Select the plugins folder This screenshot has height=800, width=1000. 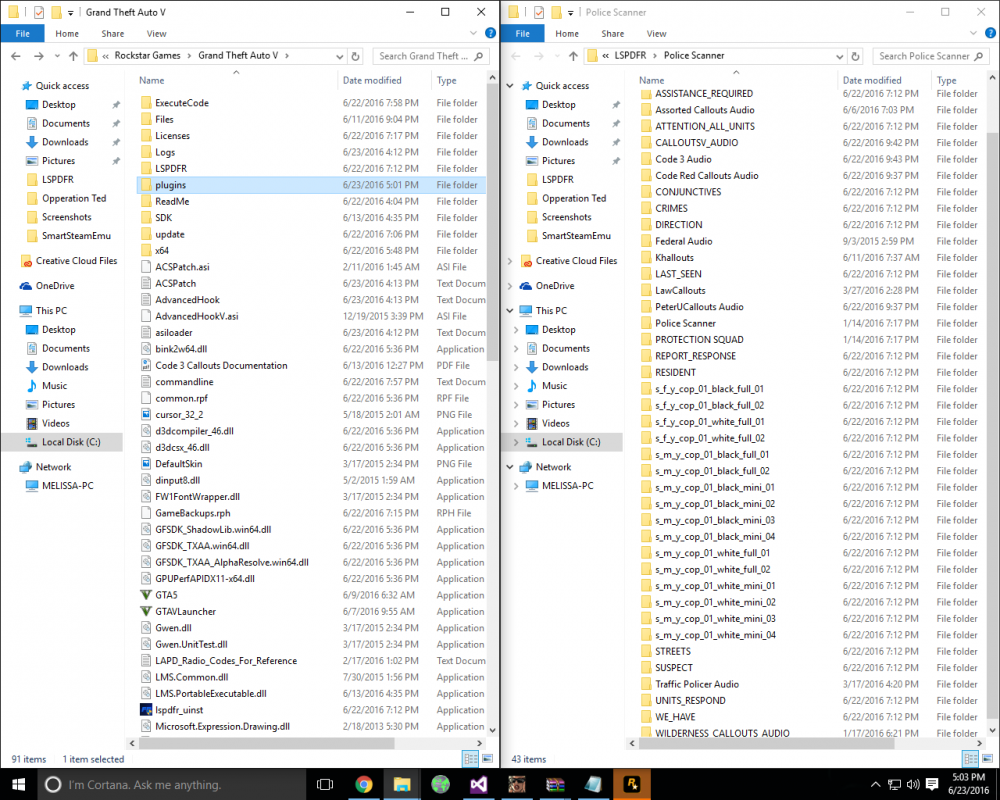[x=312, y=185]
